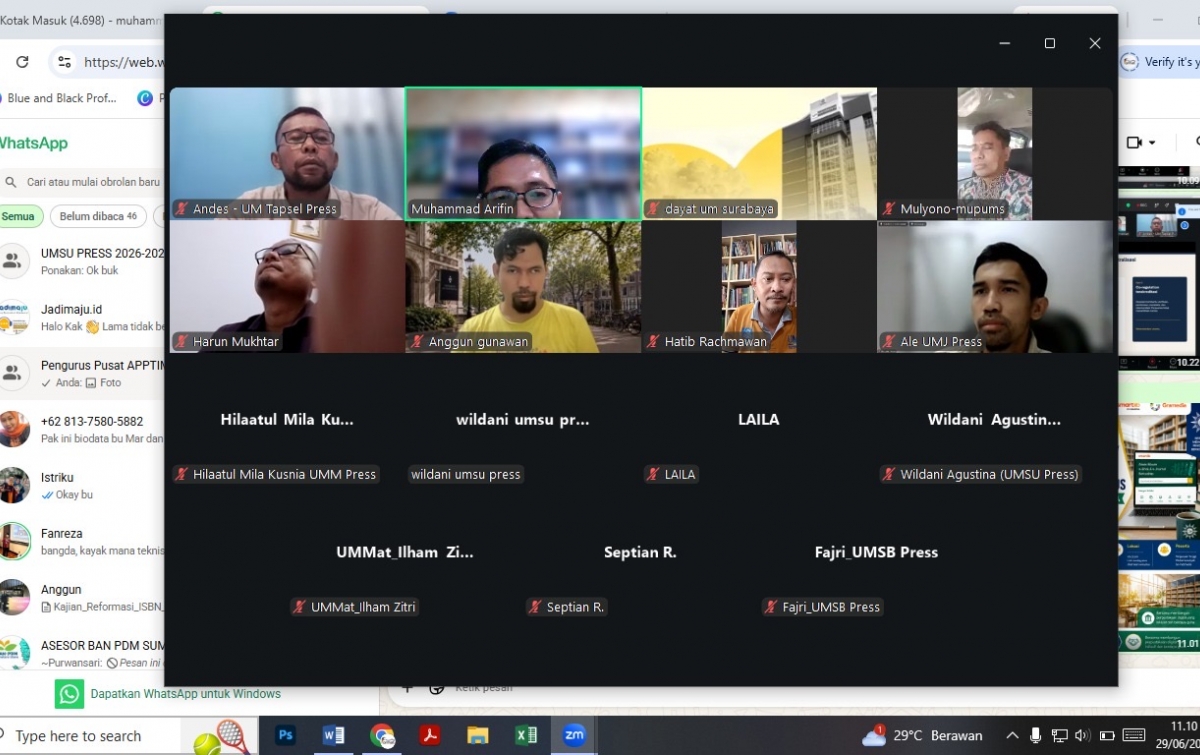Select Hatib Rachmawan video tile
This screenshot has height=755, width=1200.
759,287
